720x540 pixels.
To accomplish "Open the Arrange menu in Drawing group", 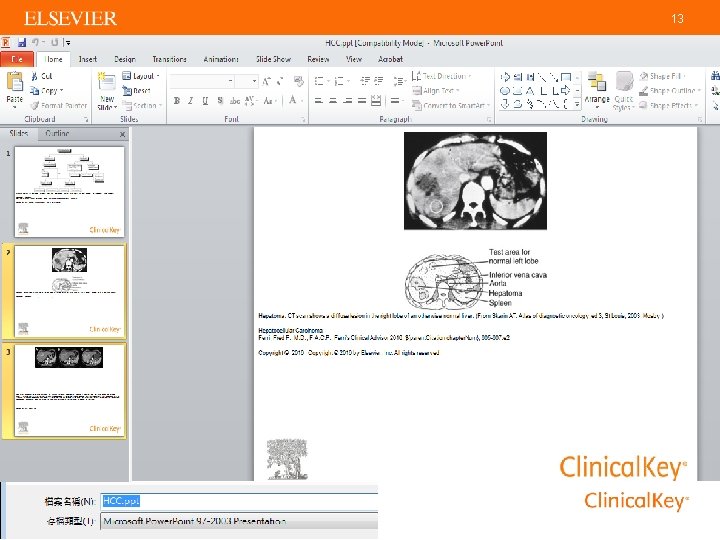I will point(596,91).
